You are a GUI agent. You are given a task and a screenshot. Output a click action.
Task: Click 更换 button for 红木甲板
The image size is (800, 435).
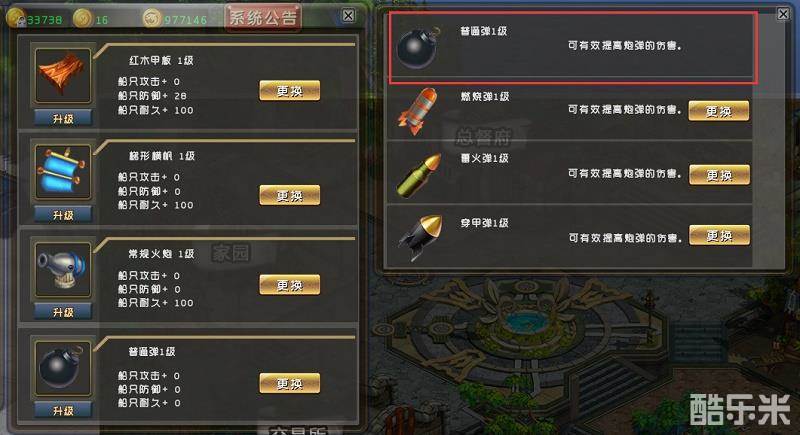click(289, 91)
